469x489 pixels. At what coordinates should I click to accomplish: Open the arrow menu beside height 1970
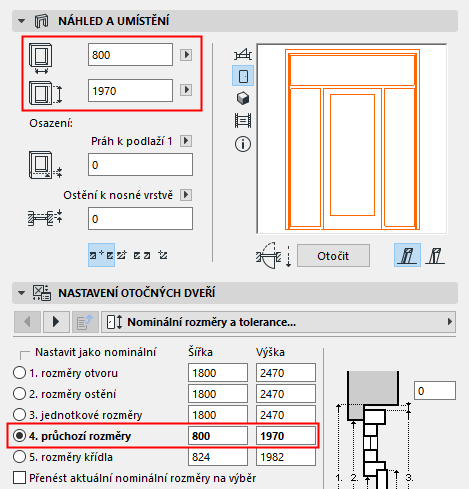click(x=186, y=90)
